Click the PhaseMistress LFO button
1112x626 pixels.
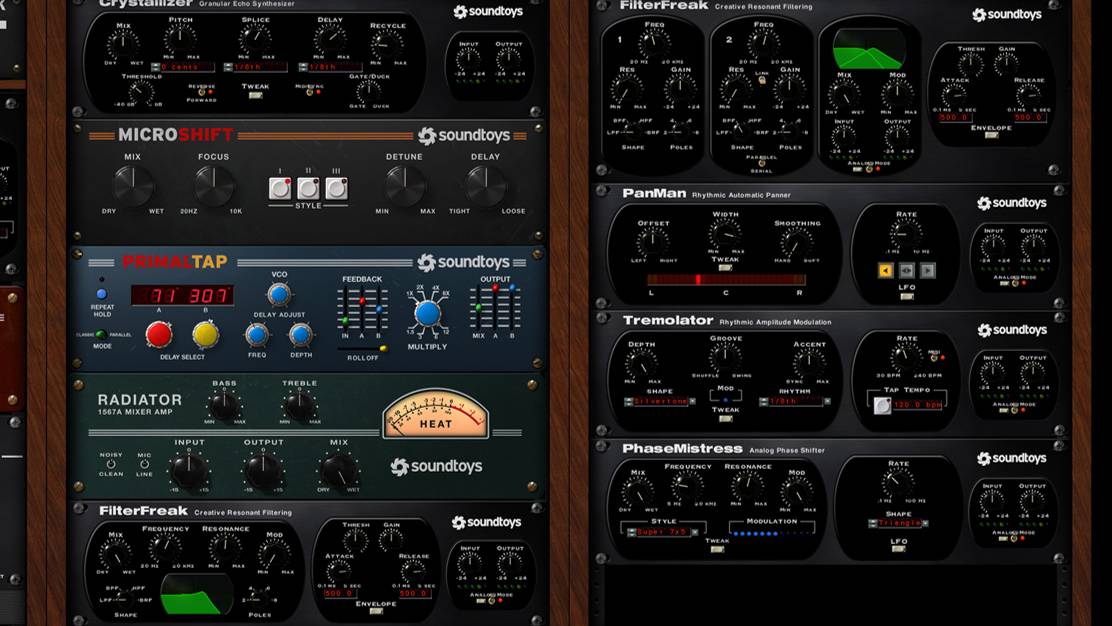[899, 549]
